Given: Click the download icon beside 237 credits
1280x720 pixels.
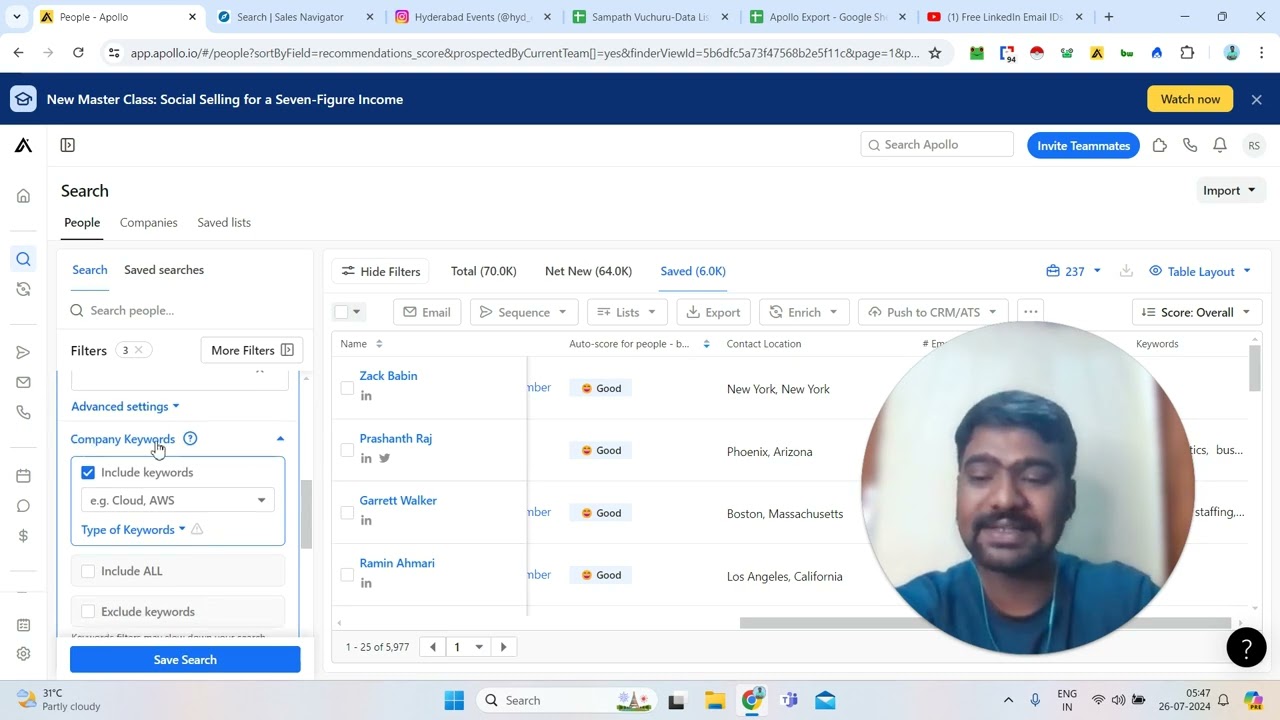Looking at the screenshot, I should (x=1126, y=271).
